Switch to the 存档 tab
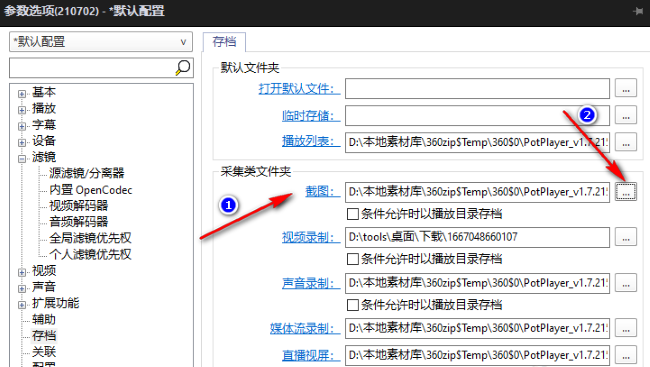 coord(224,42)
